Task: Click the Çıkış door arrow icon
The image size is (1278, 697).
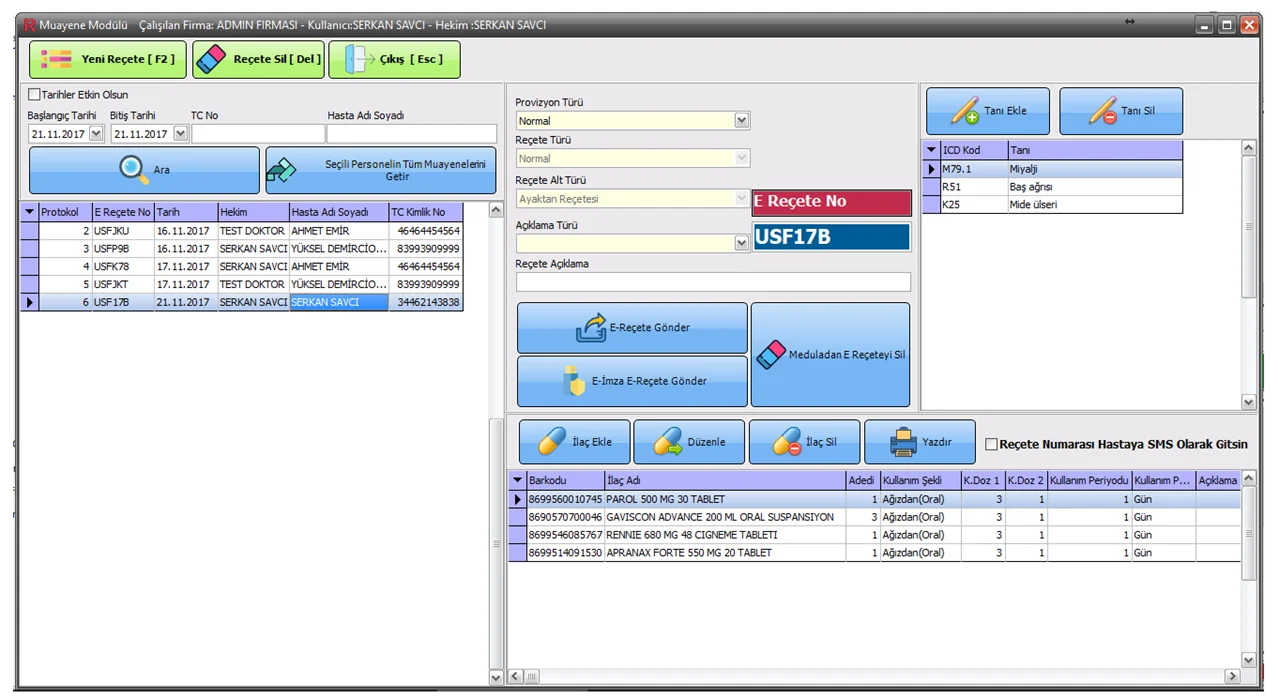Action: (360, 60)
